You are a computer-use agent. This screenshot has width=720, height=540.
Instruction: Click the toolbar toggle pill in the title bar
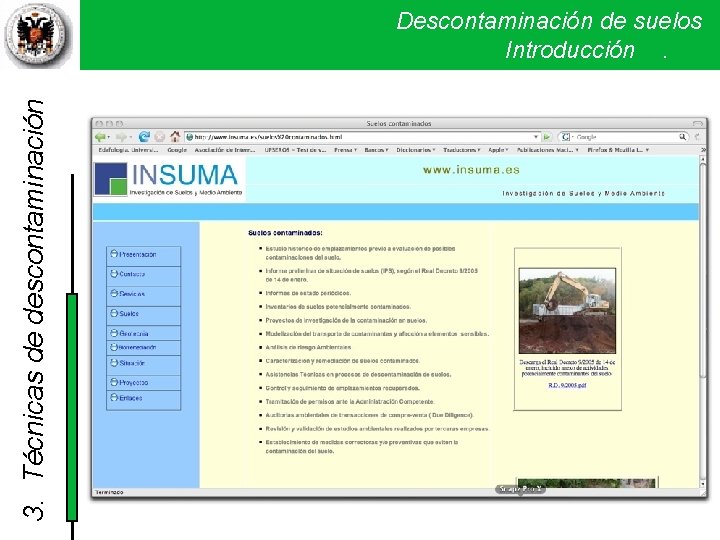698,124
